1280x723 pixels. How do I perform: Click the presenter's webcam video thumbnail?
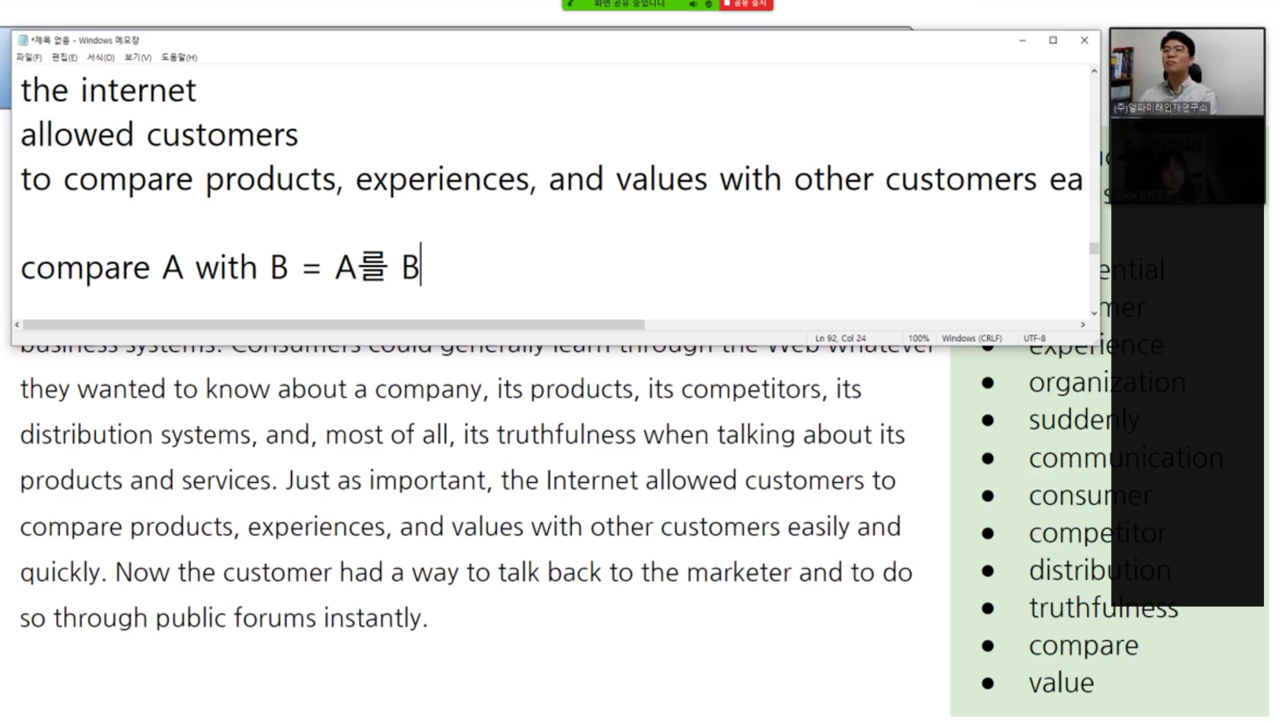(x=1187, y=71)
